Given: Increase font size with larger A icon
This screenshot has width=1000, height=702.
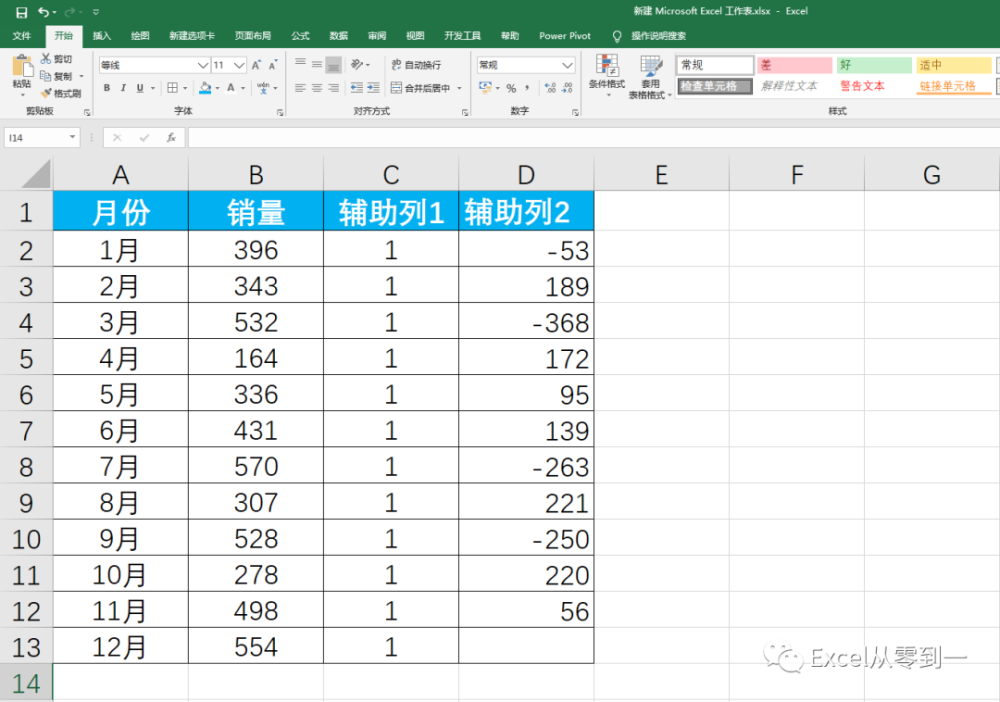Looking at the screenshot, I should (x=256, y=65).
